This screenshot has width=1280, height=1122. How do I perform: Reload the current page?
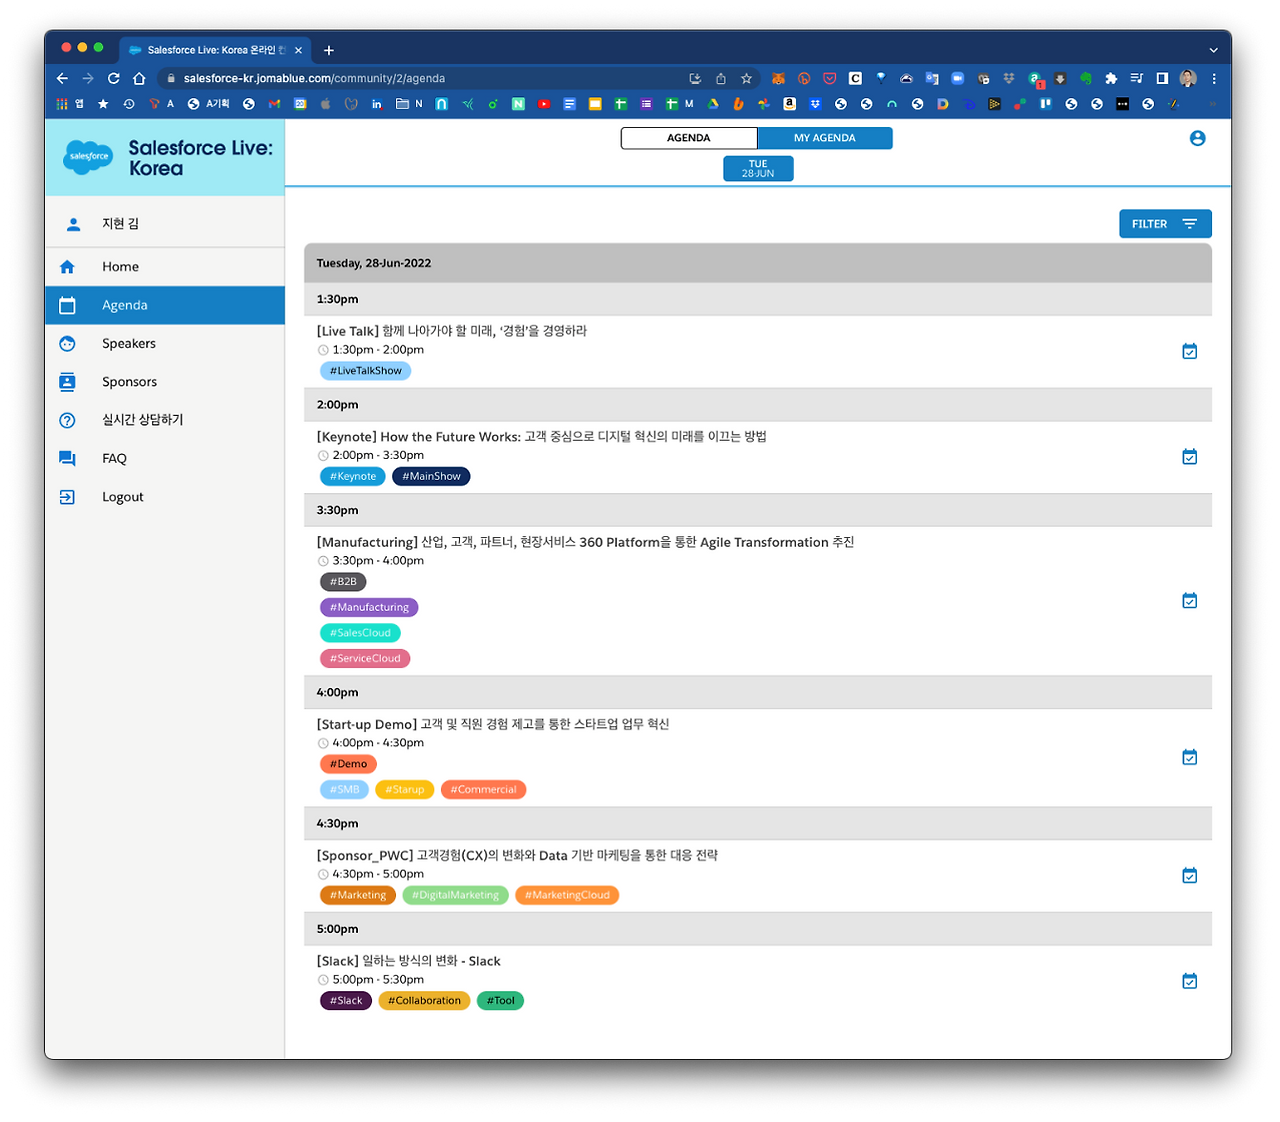tap(113, 78)
